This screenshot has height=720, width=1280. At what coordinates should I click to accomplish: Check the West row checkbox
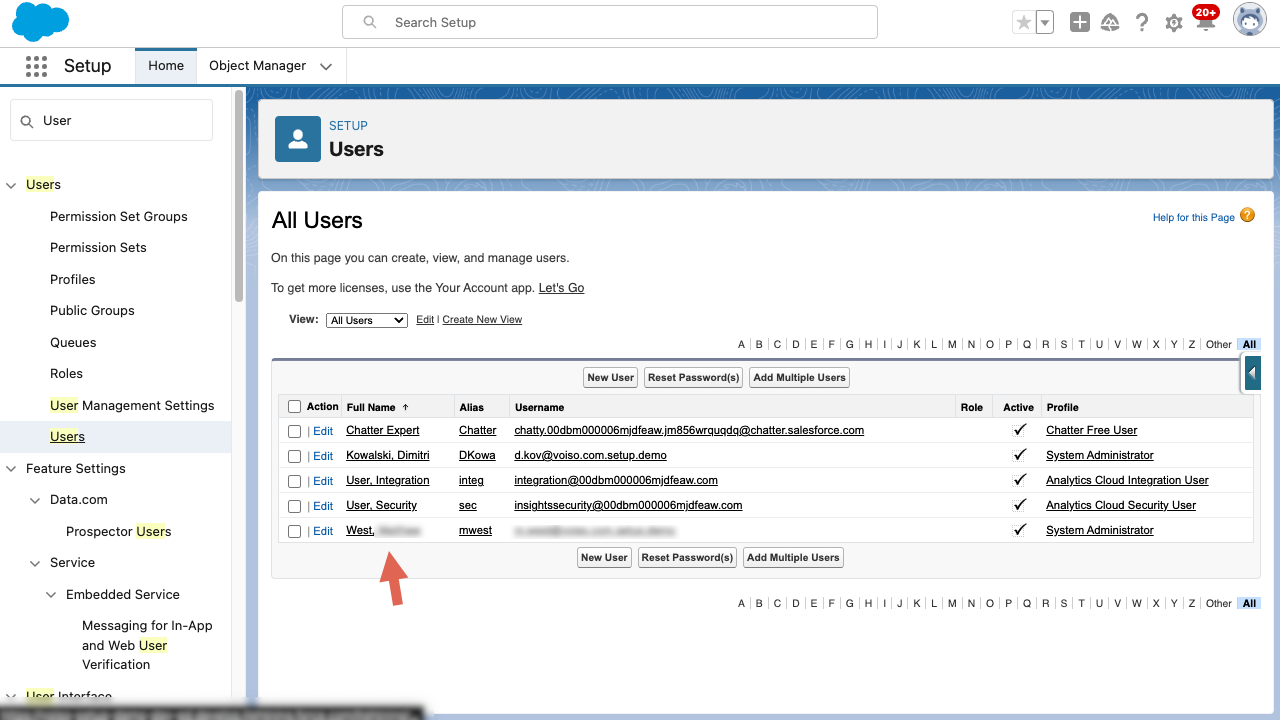[x=294, y=531]
